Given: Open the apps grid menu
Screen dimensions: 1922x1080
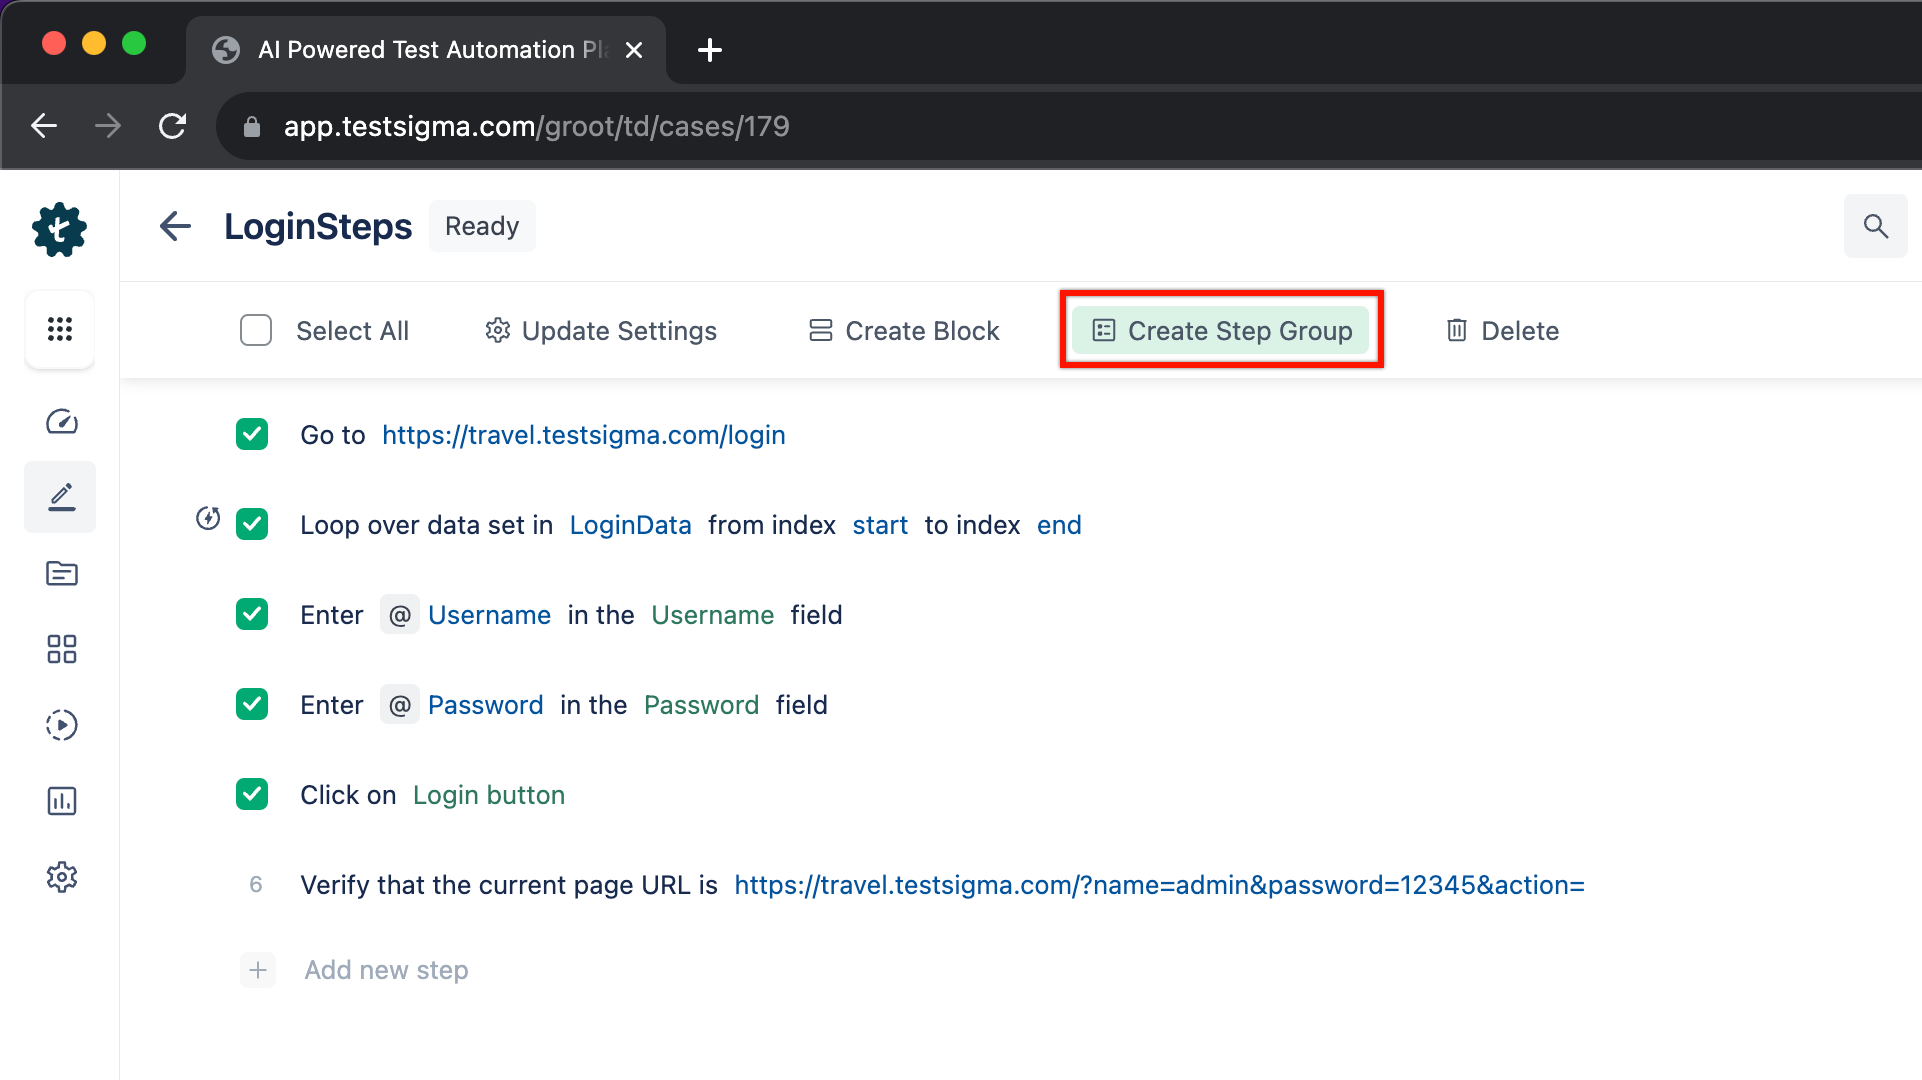Looking at the screenshot, I should tap(60, 329).
